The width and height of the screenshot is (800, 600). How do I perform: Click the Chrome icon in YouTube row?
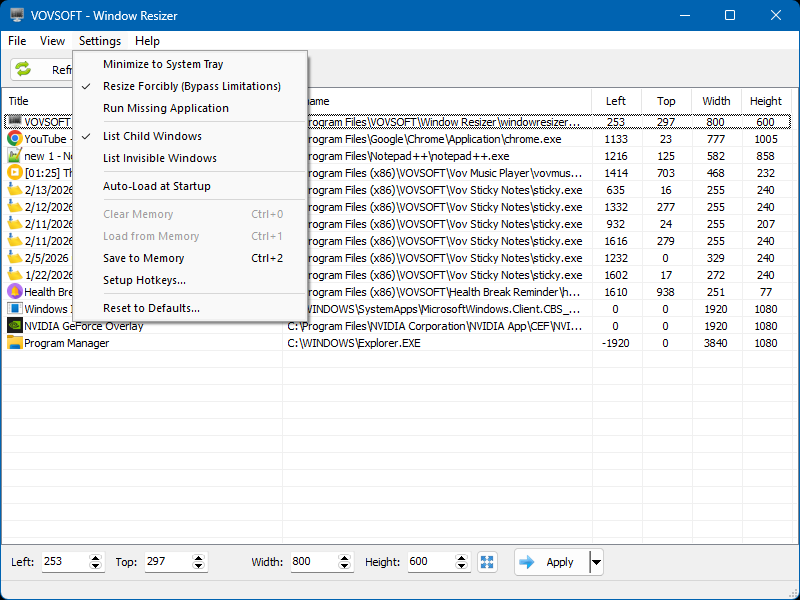tap(14, 140)
